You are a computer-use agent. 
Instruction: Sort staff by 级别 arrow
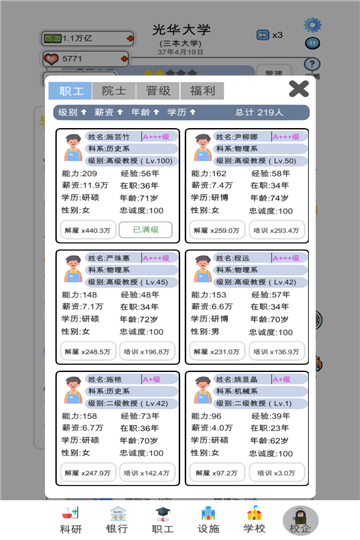(83, 112)
